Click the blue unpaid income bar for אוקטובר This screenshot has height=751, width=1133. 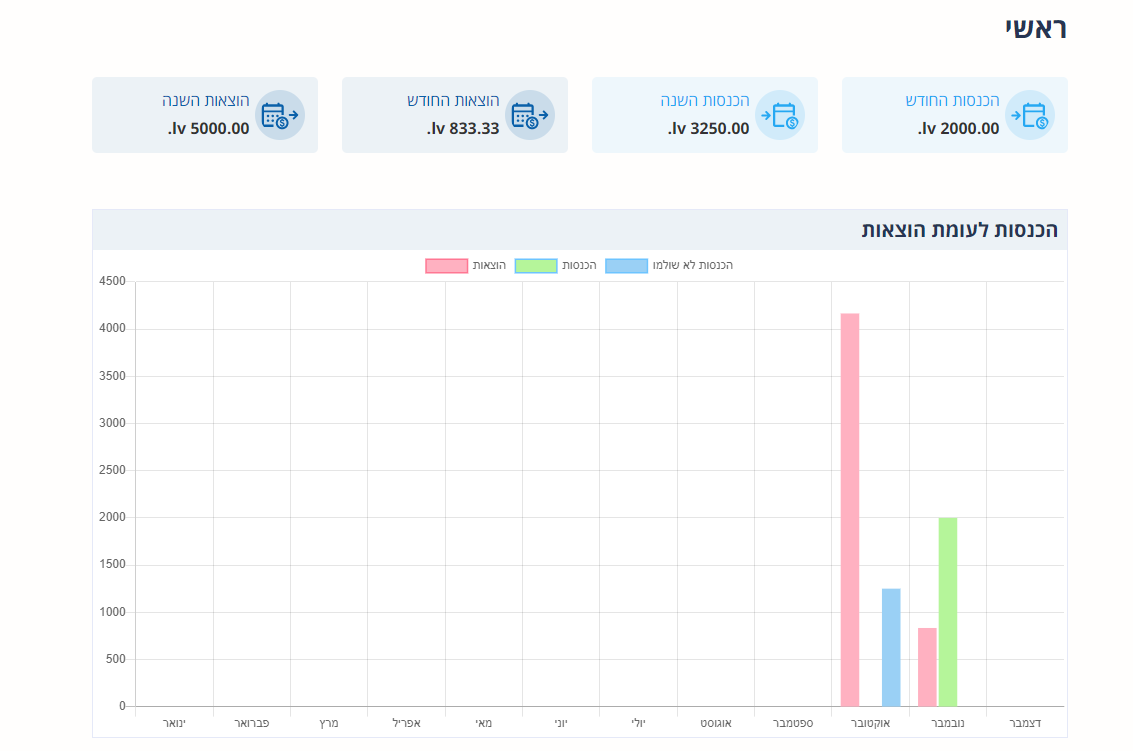(890, 647)
